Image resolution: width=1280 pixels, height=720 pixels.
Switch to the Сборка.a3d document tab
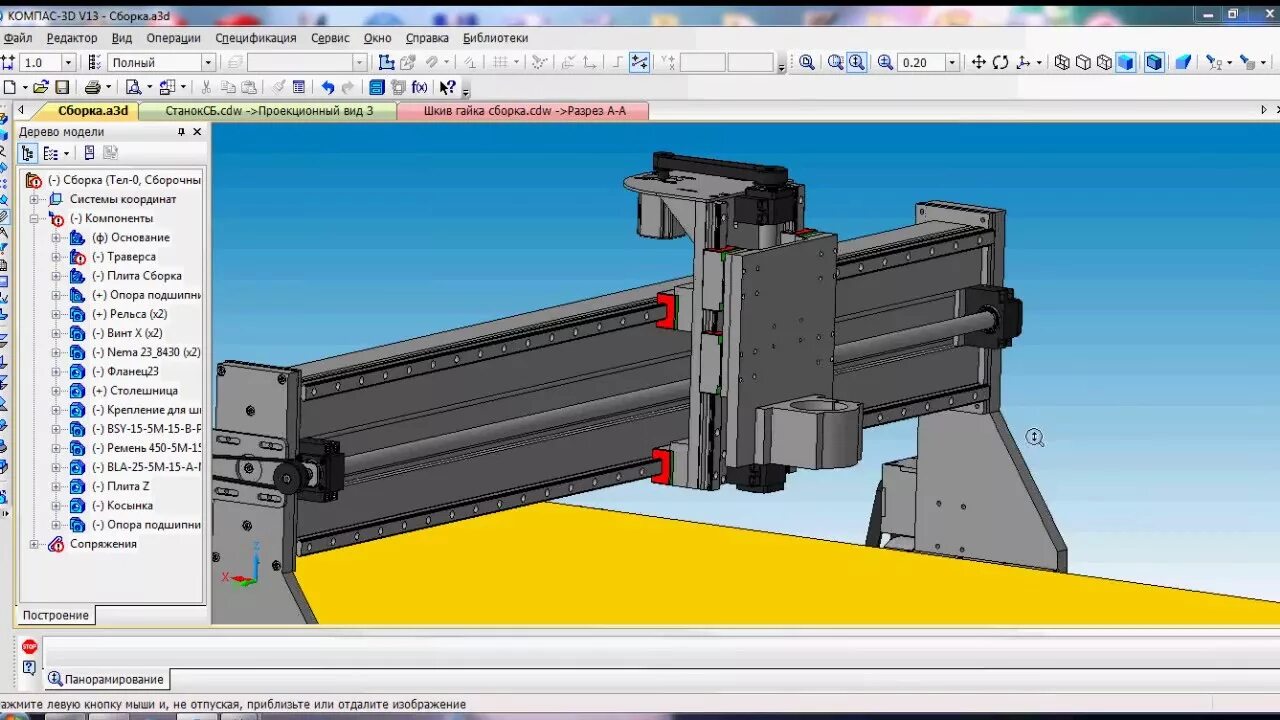point(92,111)
